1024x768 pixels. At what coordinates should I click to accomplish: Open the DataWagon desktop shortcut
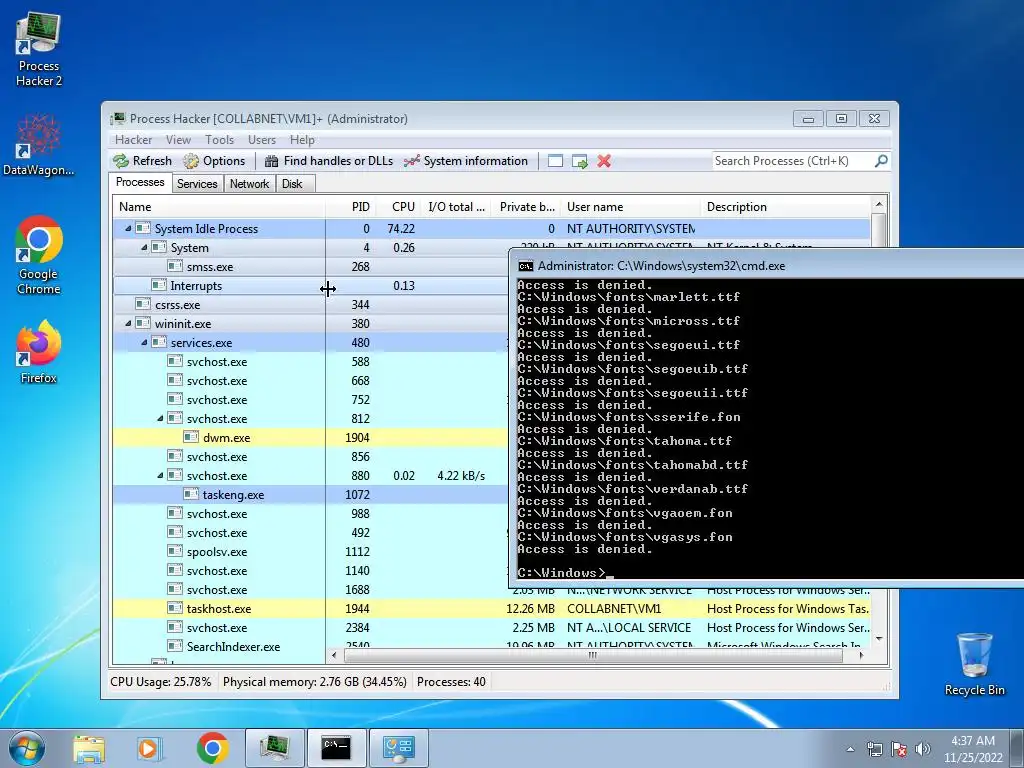[x=39, y=145]
